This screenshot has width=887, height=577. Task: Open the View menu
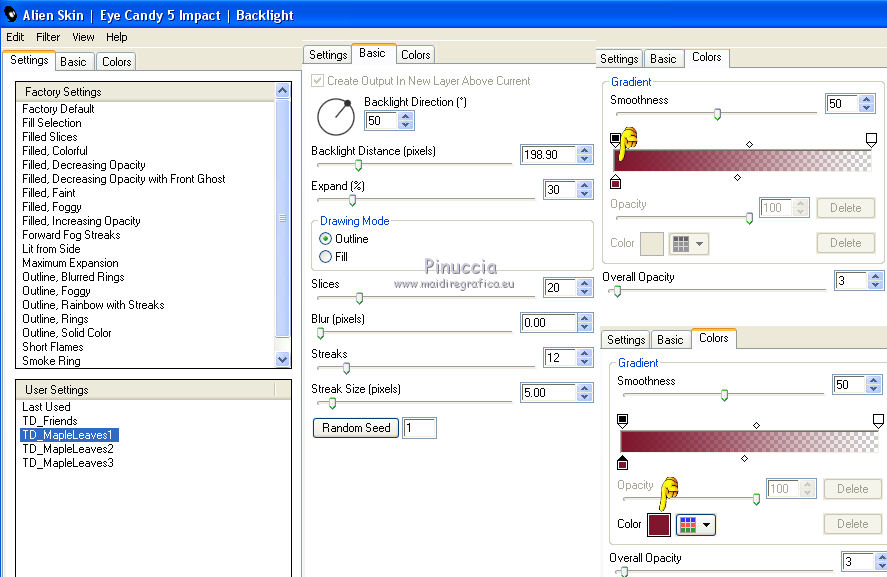point(83,37)
